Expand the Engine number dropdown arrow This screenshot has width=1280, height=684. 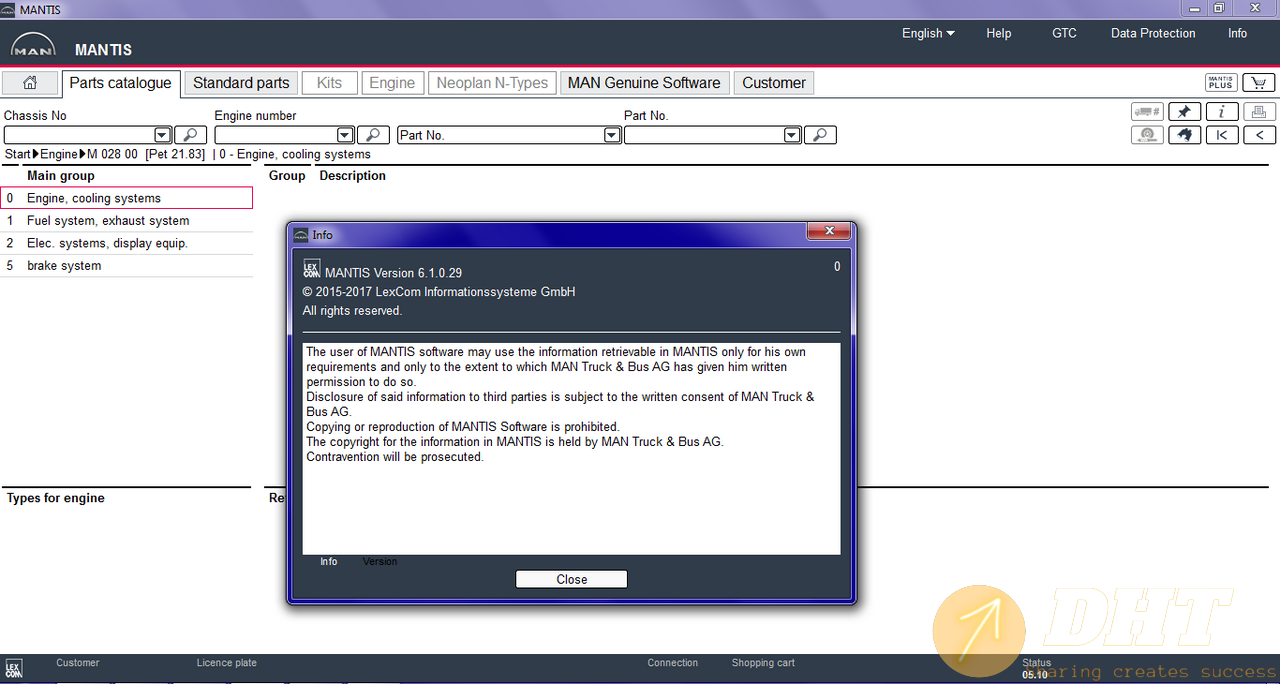[x=345, y=135]
